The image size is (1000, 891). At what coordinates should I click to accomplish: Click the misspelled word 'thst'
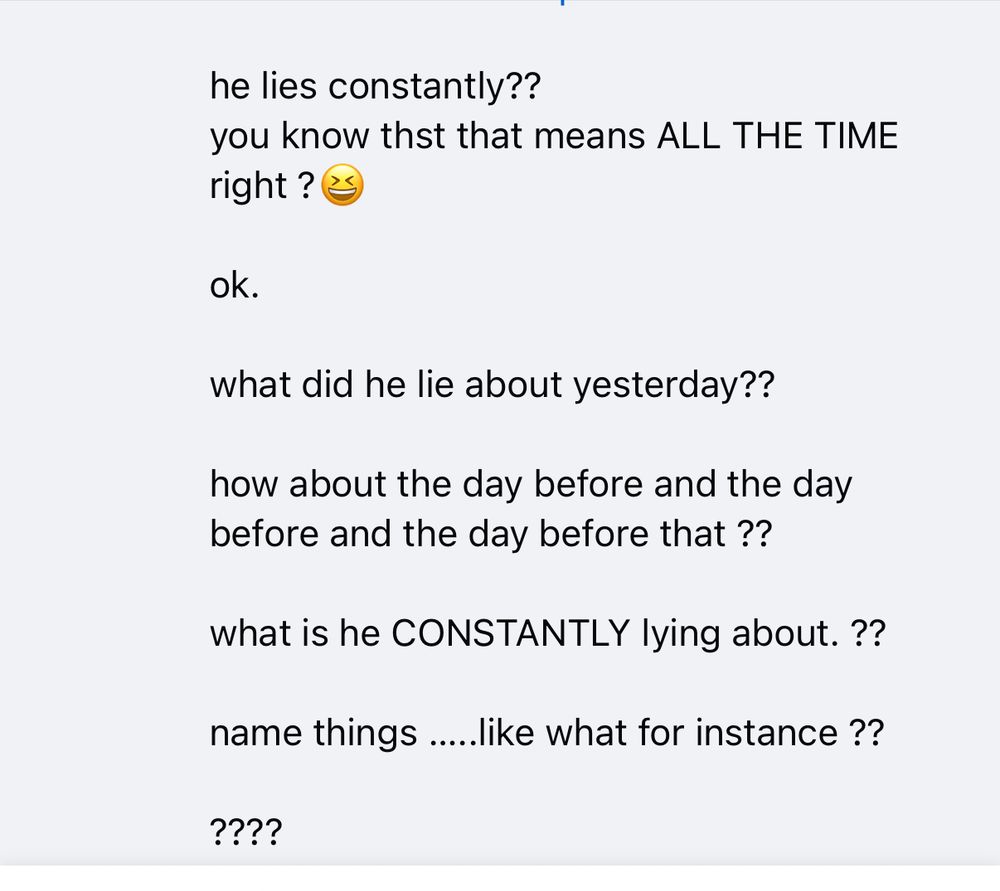click(413, 136)
